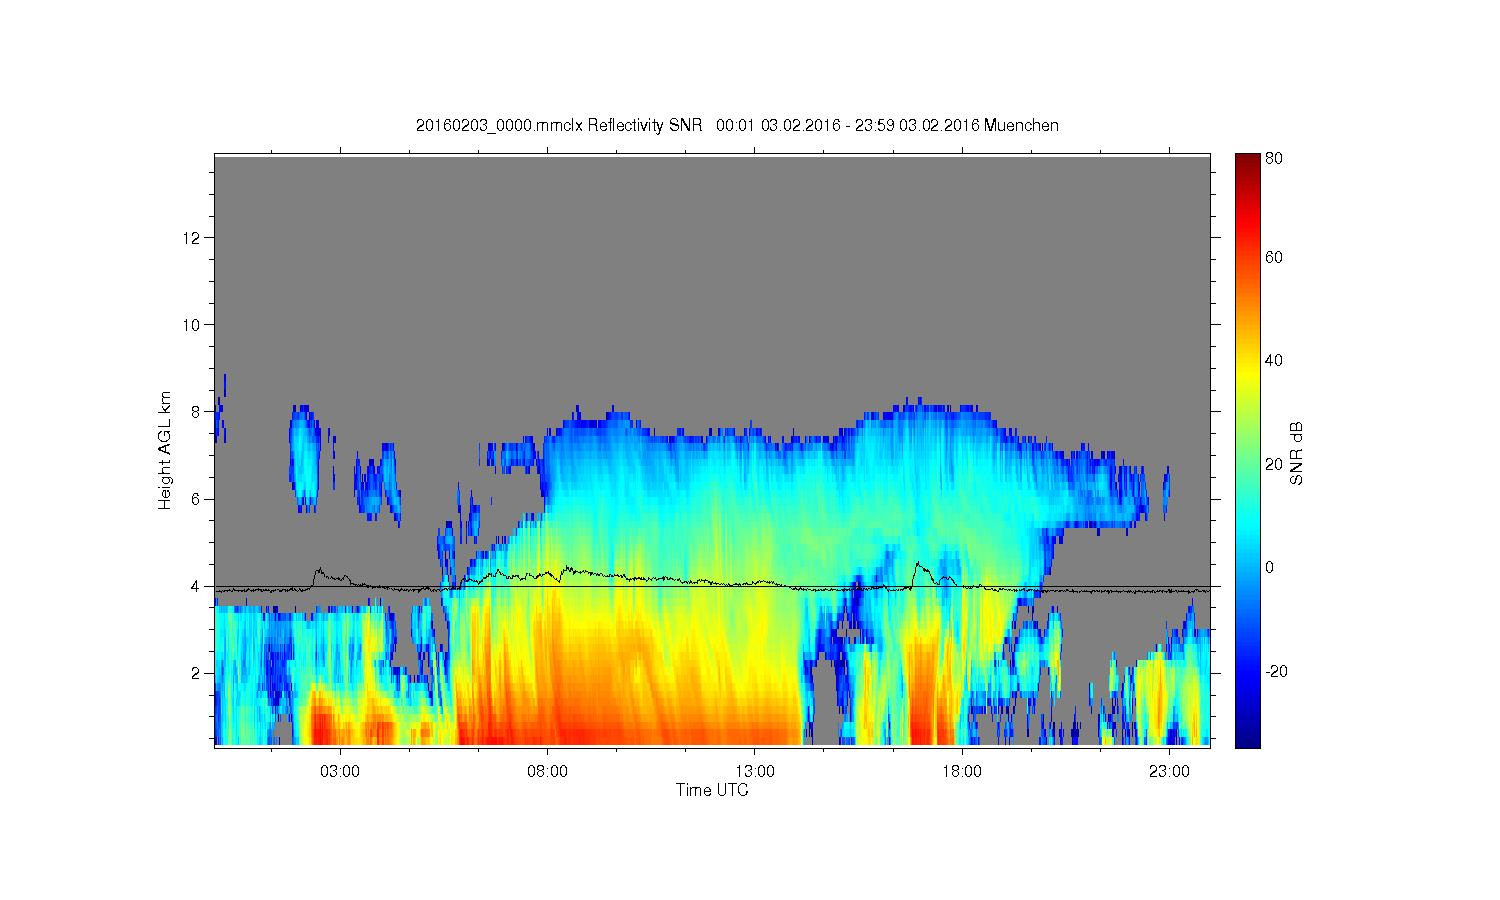Click the 08:00 time tick label
The image size is (1500, 900).
click(x=547, y=772)
